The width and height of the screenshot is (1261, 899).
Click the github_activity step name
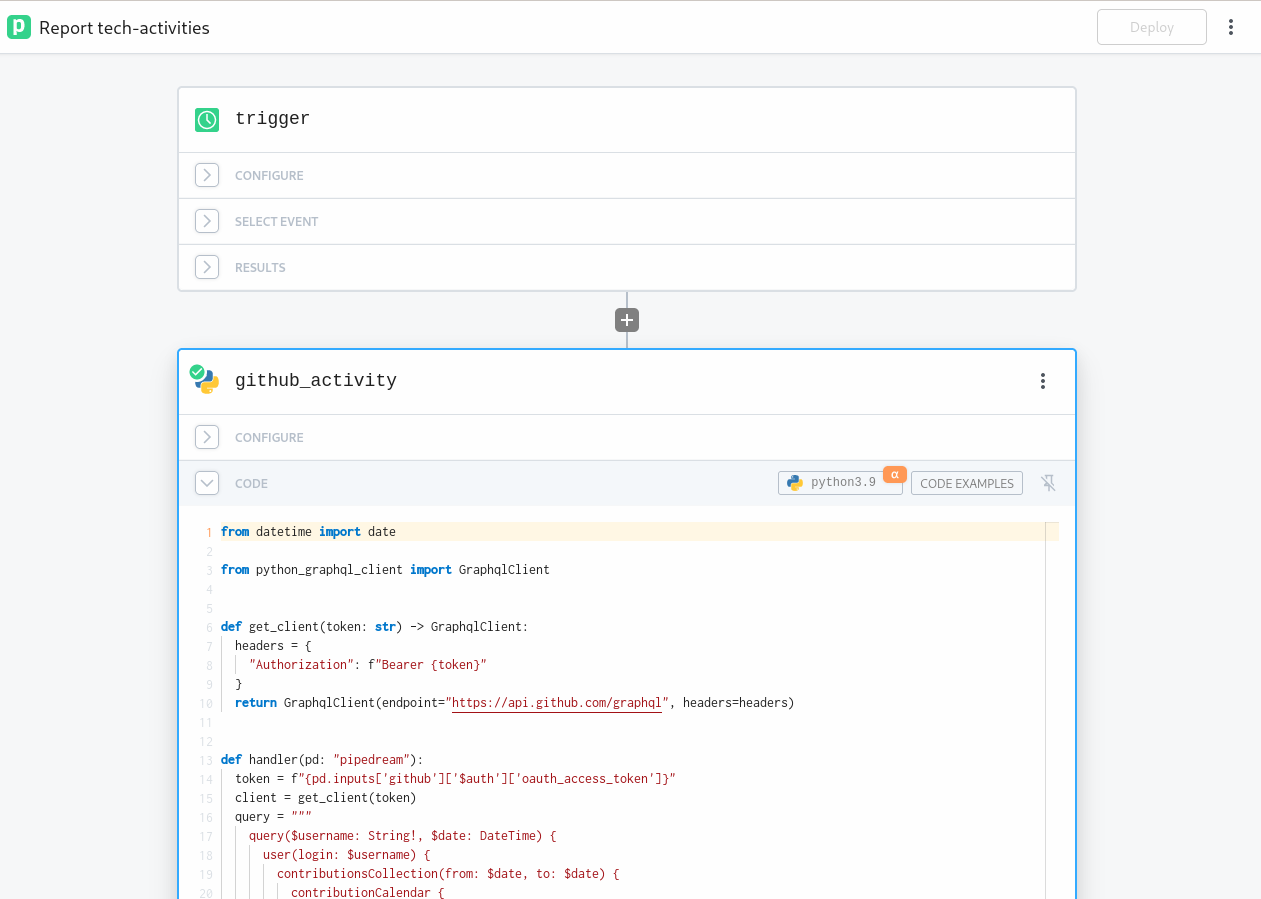pyautogui.click(x=316, y=380)
